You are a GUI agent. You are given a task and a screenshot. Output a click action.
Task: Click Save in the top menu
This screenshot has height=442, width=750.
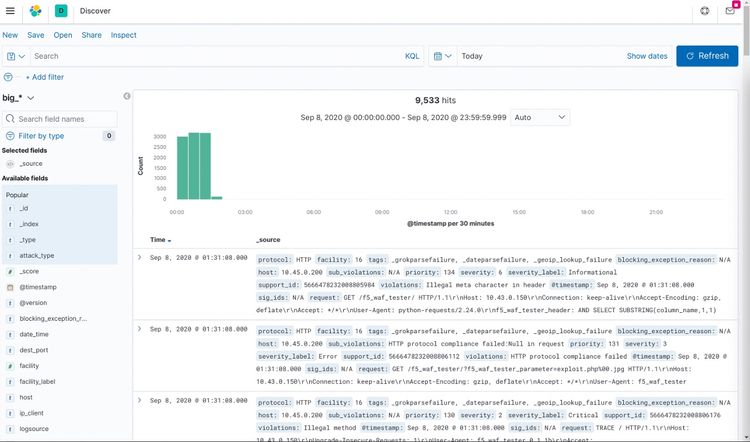tap(36, 35)
